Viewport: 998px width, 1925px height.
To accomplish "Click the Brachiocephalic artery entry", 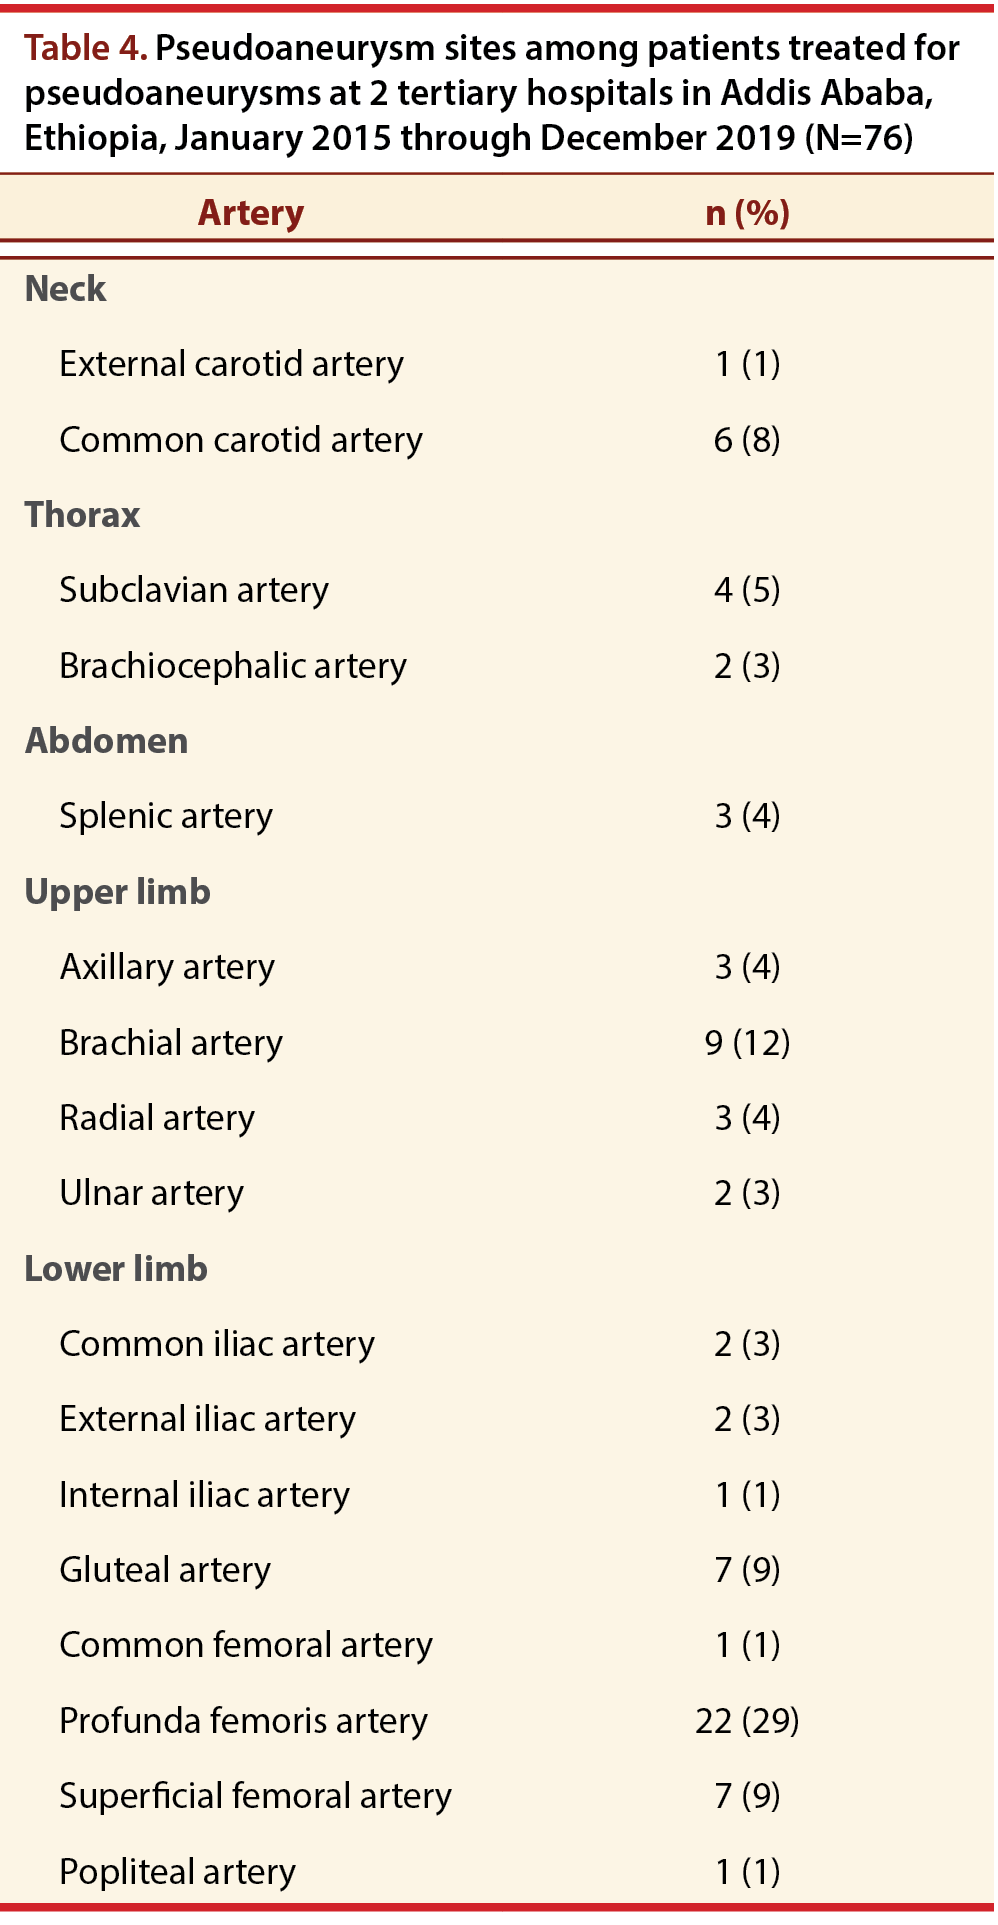I will [x=233, y=665].
